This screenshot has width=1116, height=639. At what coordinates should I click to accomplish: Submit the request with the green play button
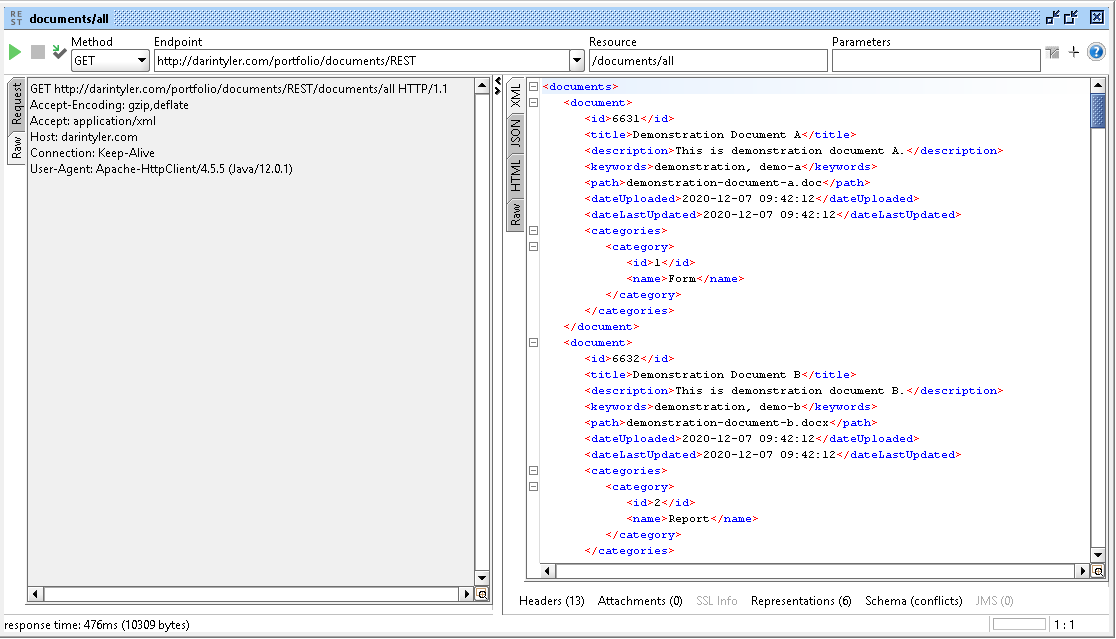pyautogui.click(x=14, y=52)
